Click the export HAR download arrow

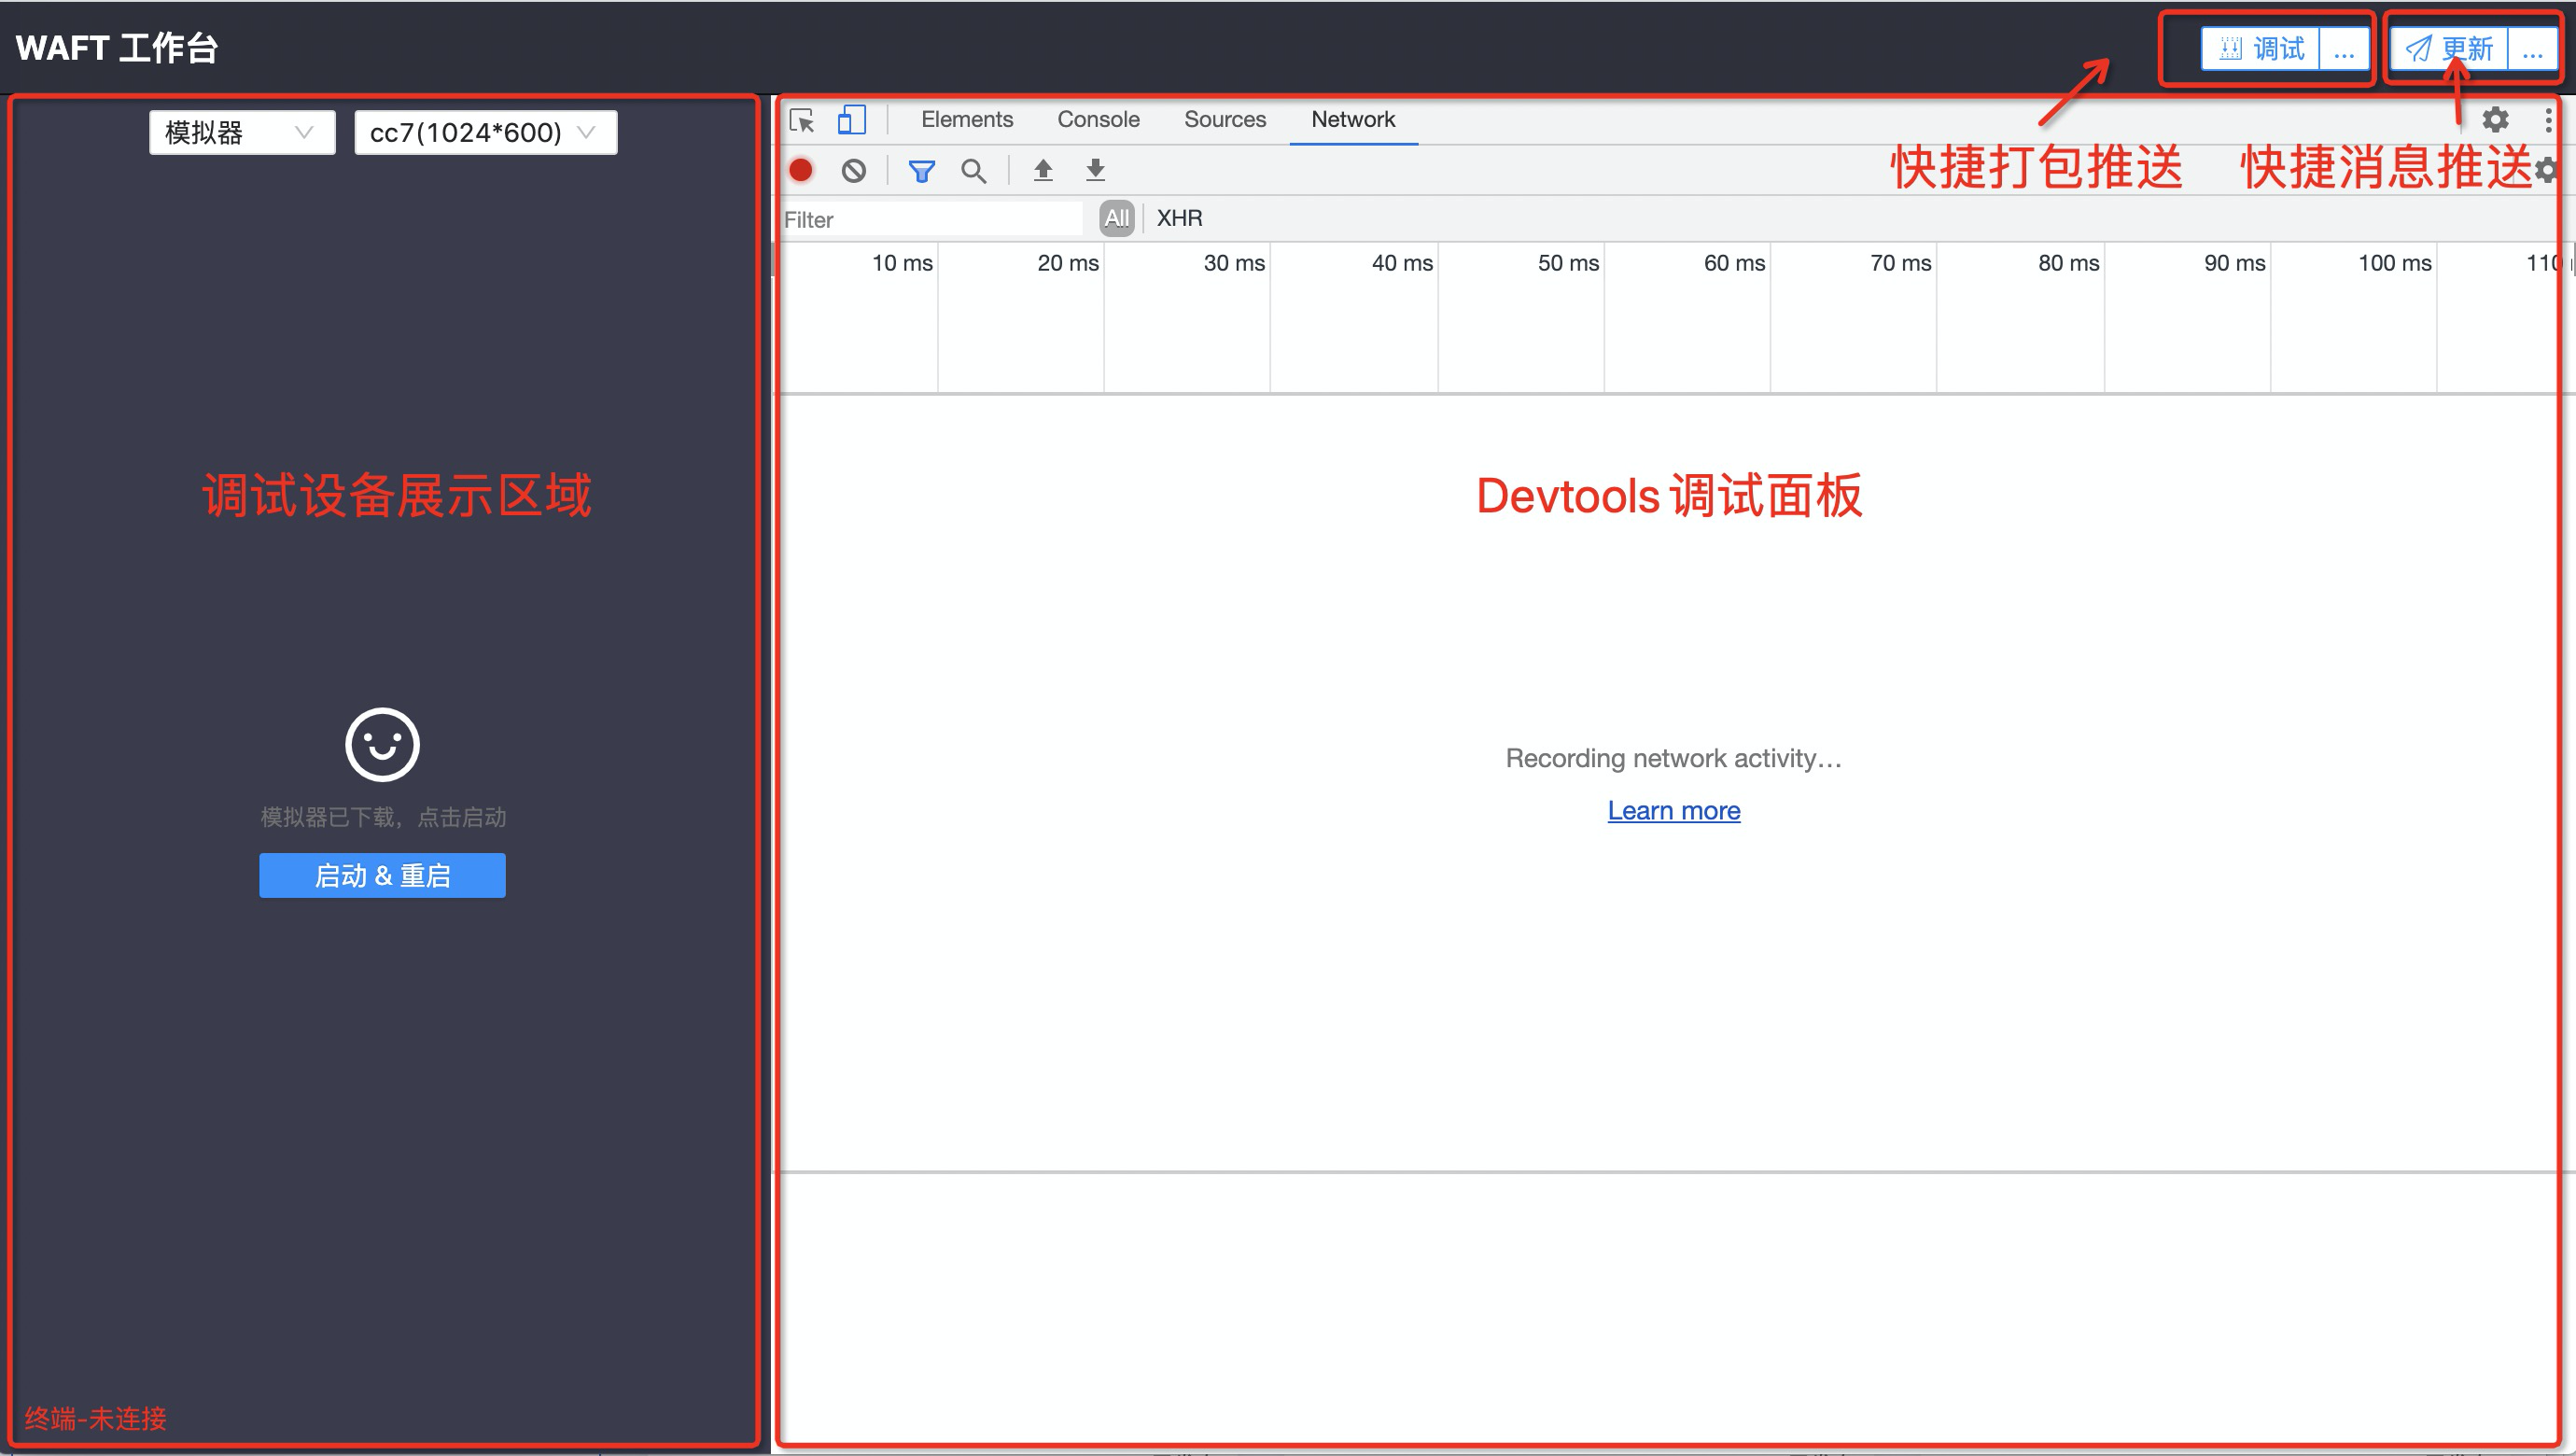(1095, 170)
